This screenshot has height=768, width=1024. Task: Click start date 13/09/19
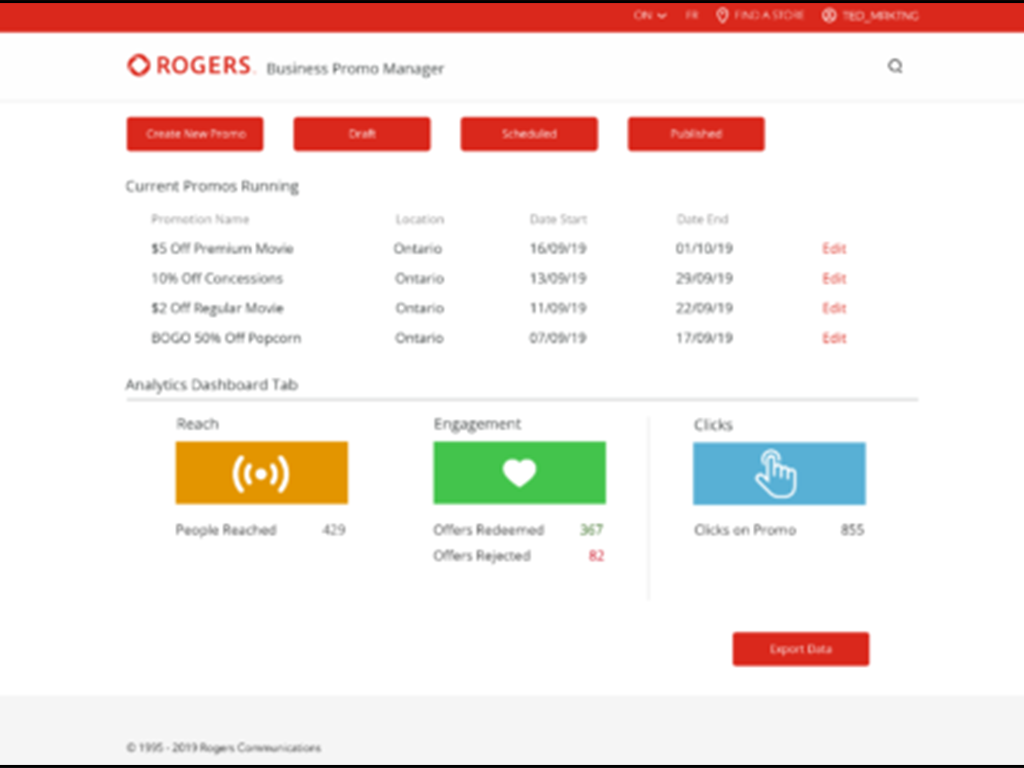(558, 278)
